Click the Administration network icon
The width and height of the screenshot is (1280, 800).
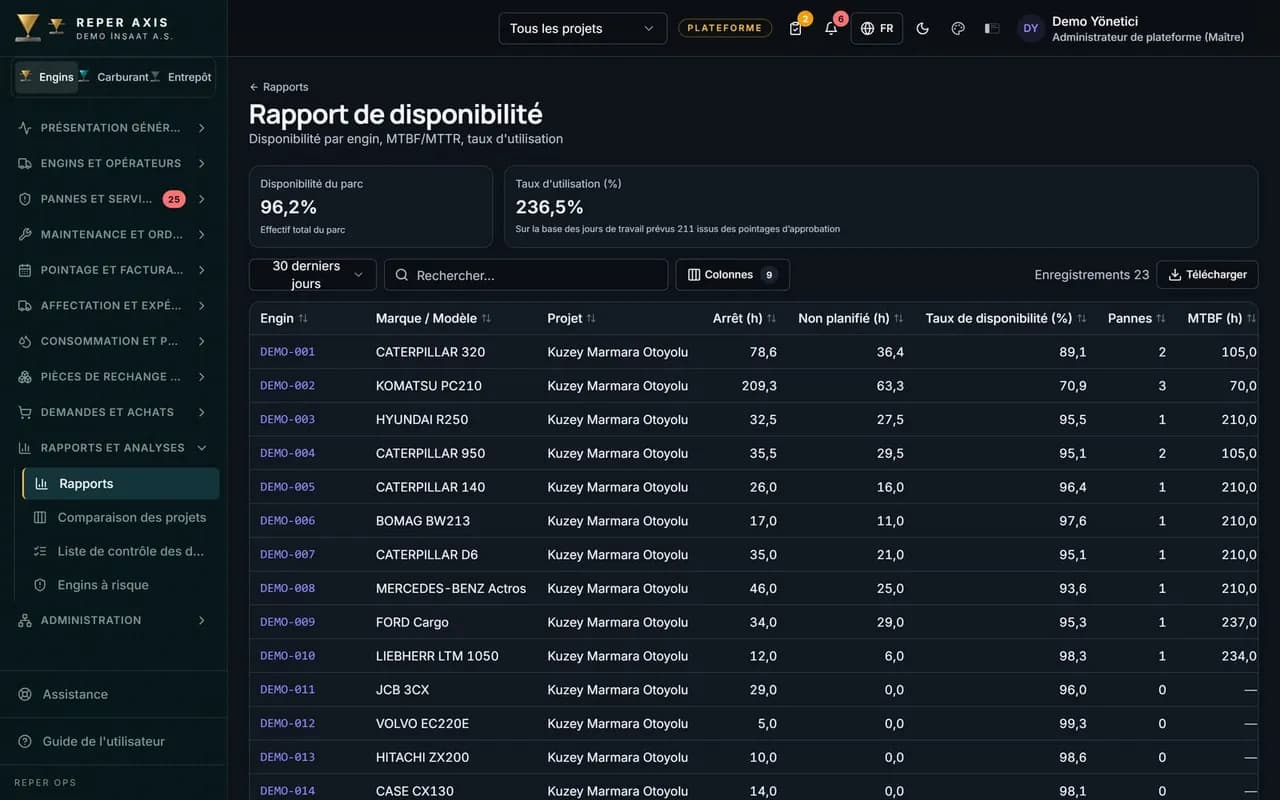25,620
